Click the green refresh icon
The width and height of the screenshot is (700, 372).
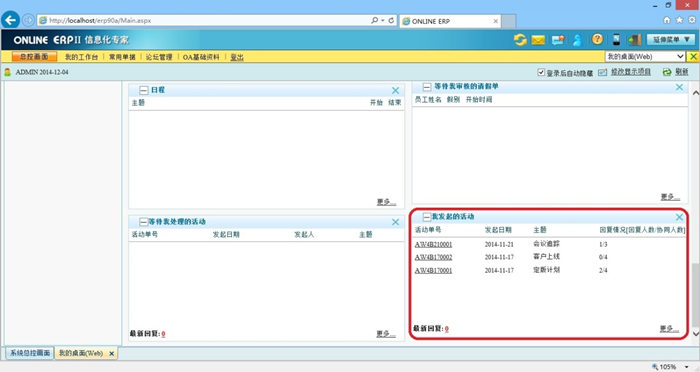[667, 72]
